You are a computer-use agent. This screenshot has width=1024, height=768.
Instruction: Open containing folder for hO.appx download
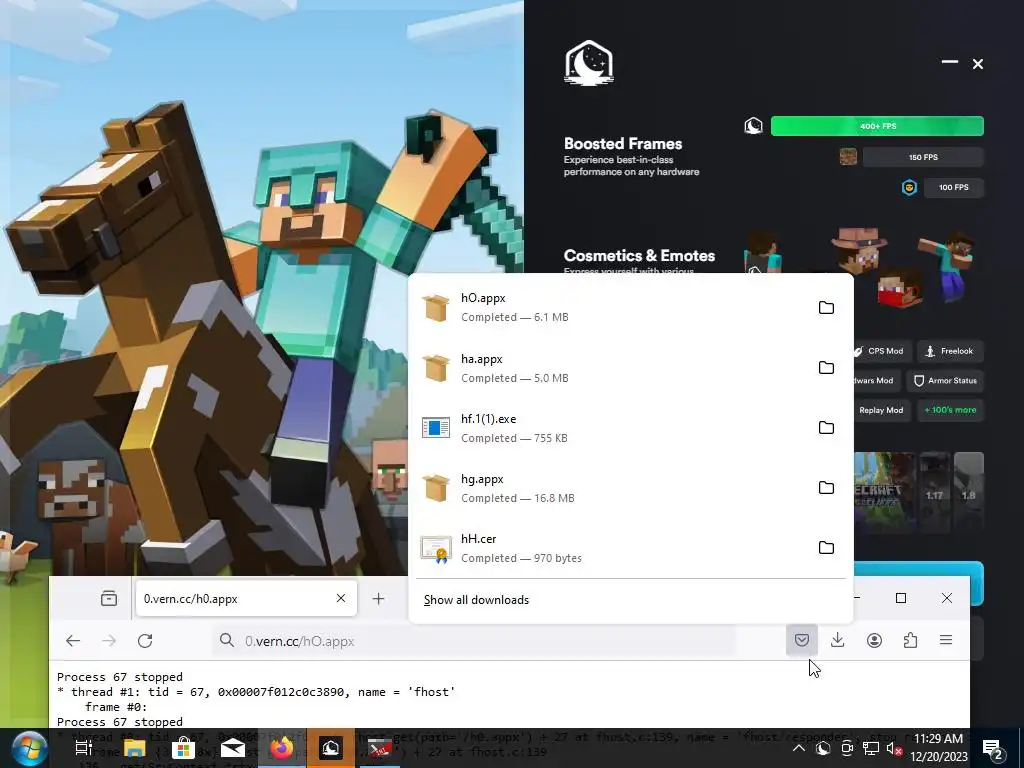[x=826, y=308]
